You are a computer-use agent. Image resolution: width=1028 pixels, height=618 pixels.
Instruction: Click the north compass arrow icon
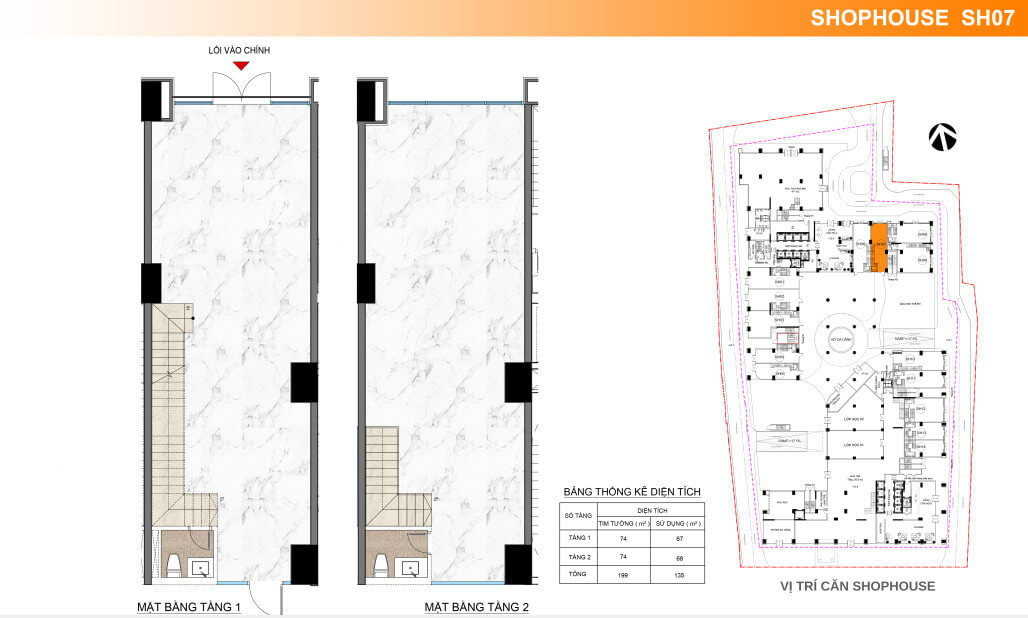point(942,137)
